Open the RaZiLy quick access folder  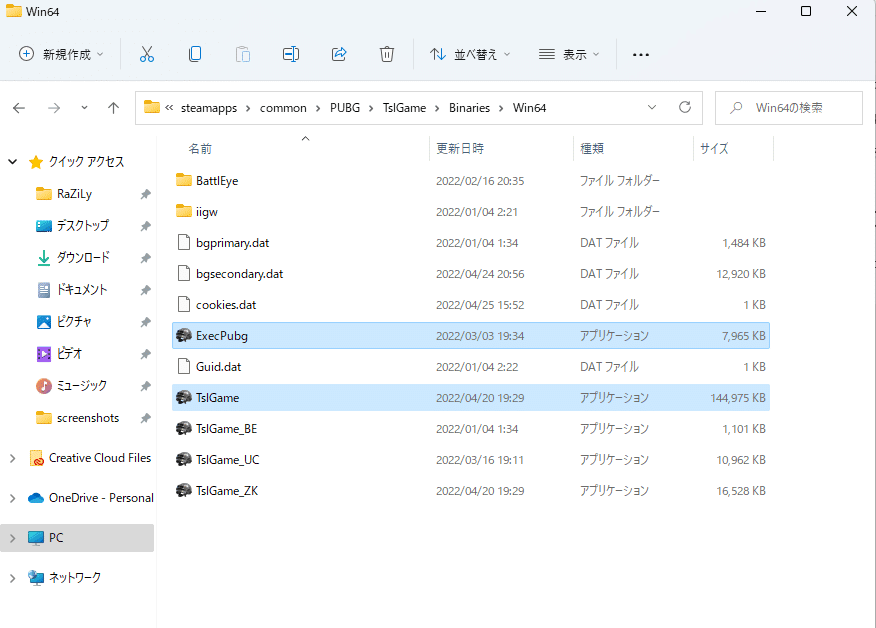(74, 194)
